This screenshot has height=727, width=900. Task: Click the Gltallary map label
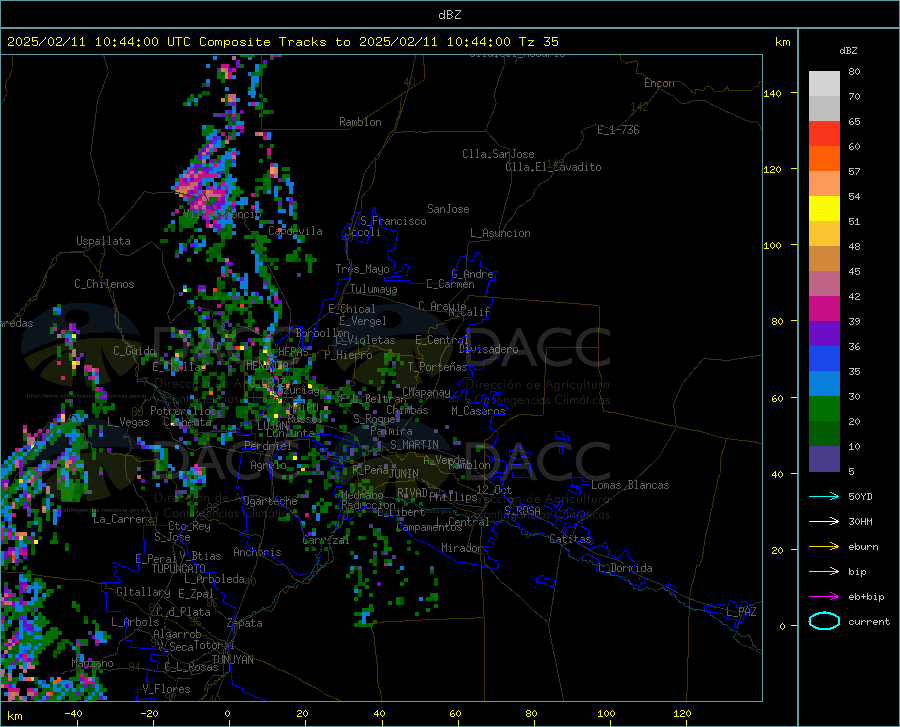tap(143, 592)
